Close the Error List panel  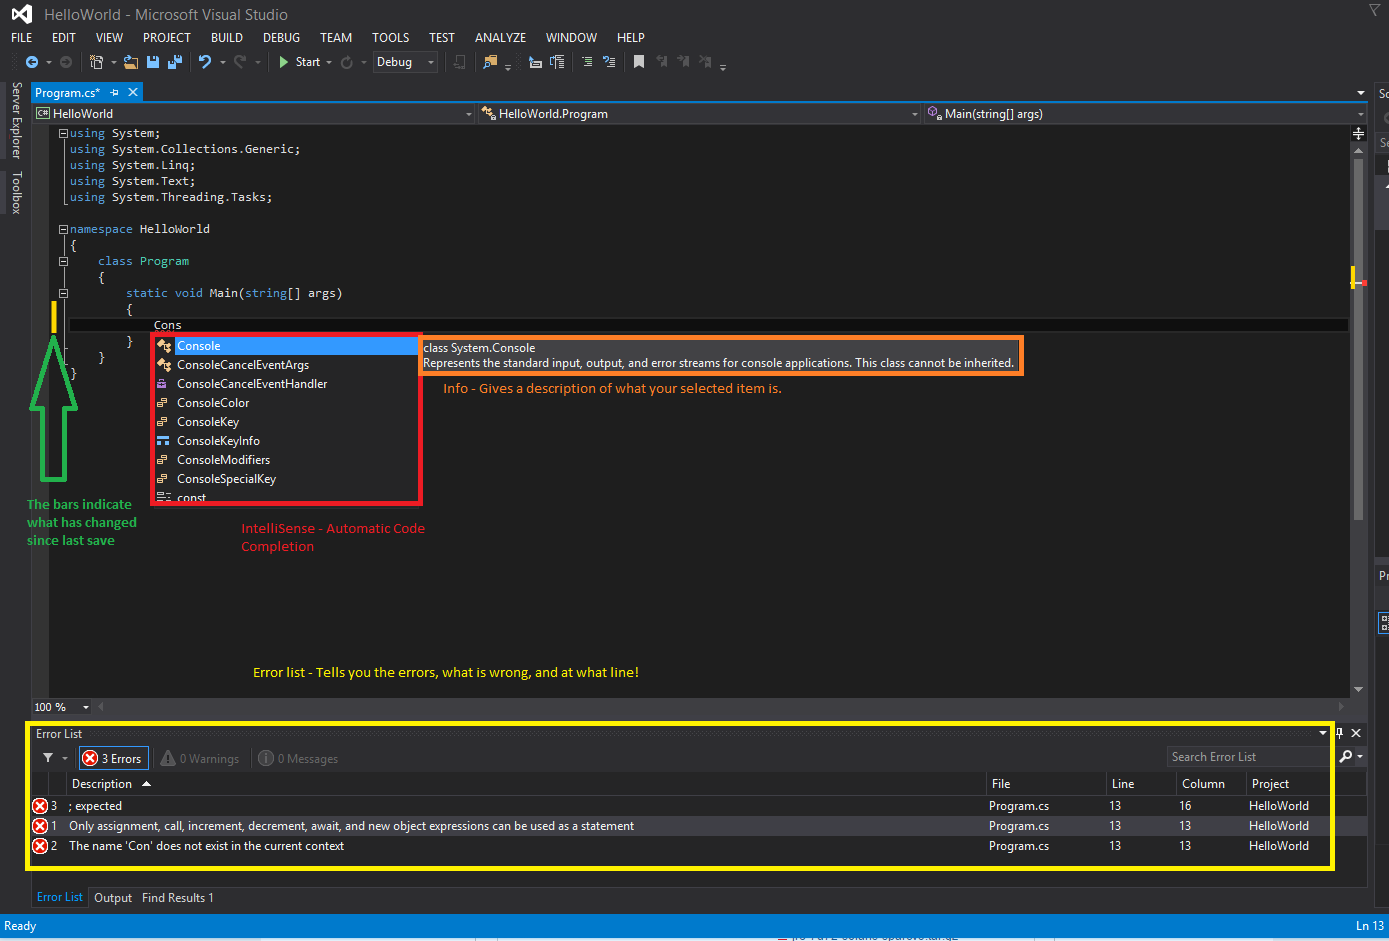point(1356,733)
